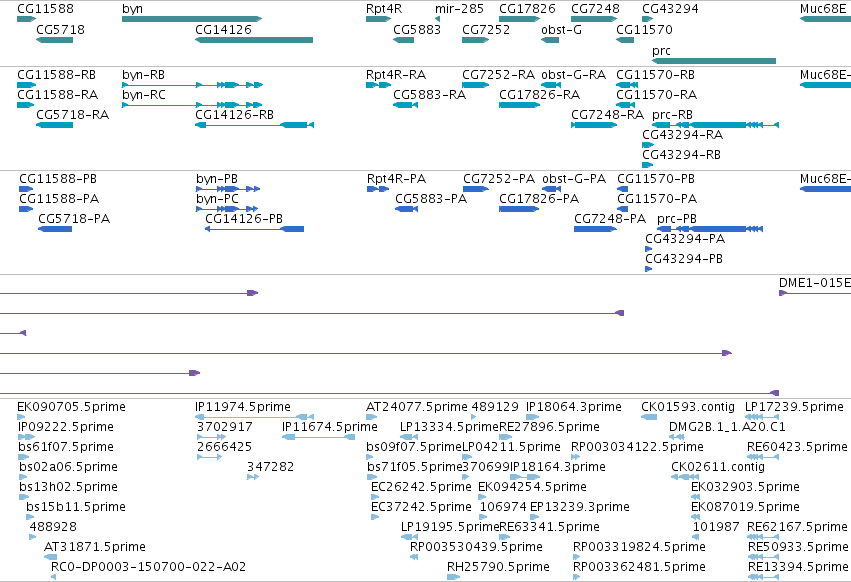Select transcript CG11588-RB
The height and width of the screenshot is (582, 851).
[x=27, y=85]
